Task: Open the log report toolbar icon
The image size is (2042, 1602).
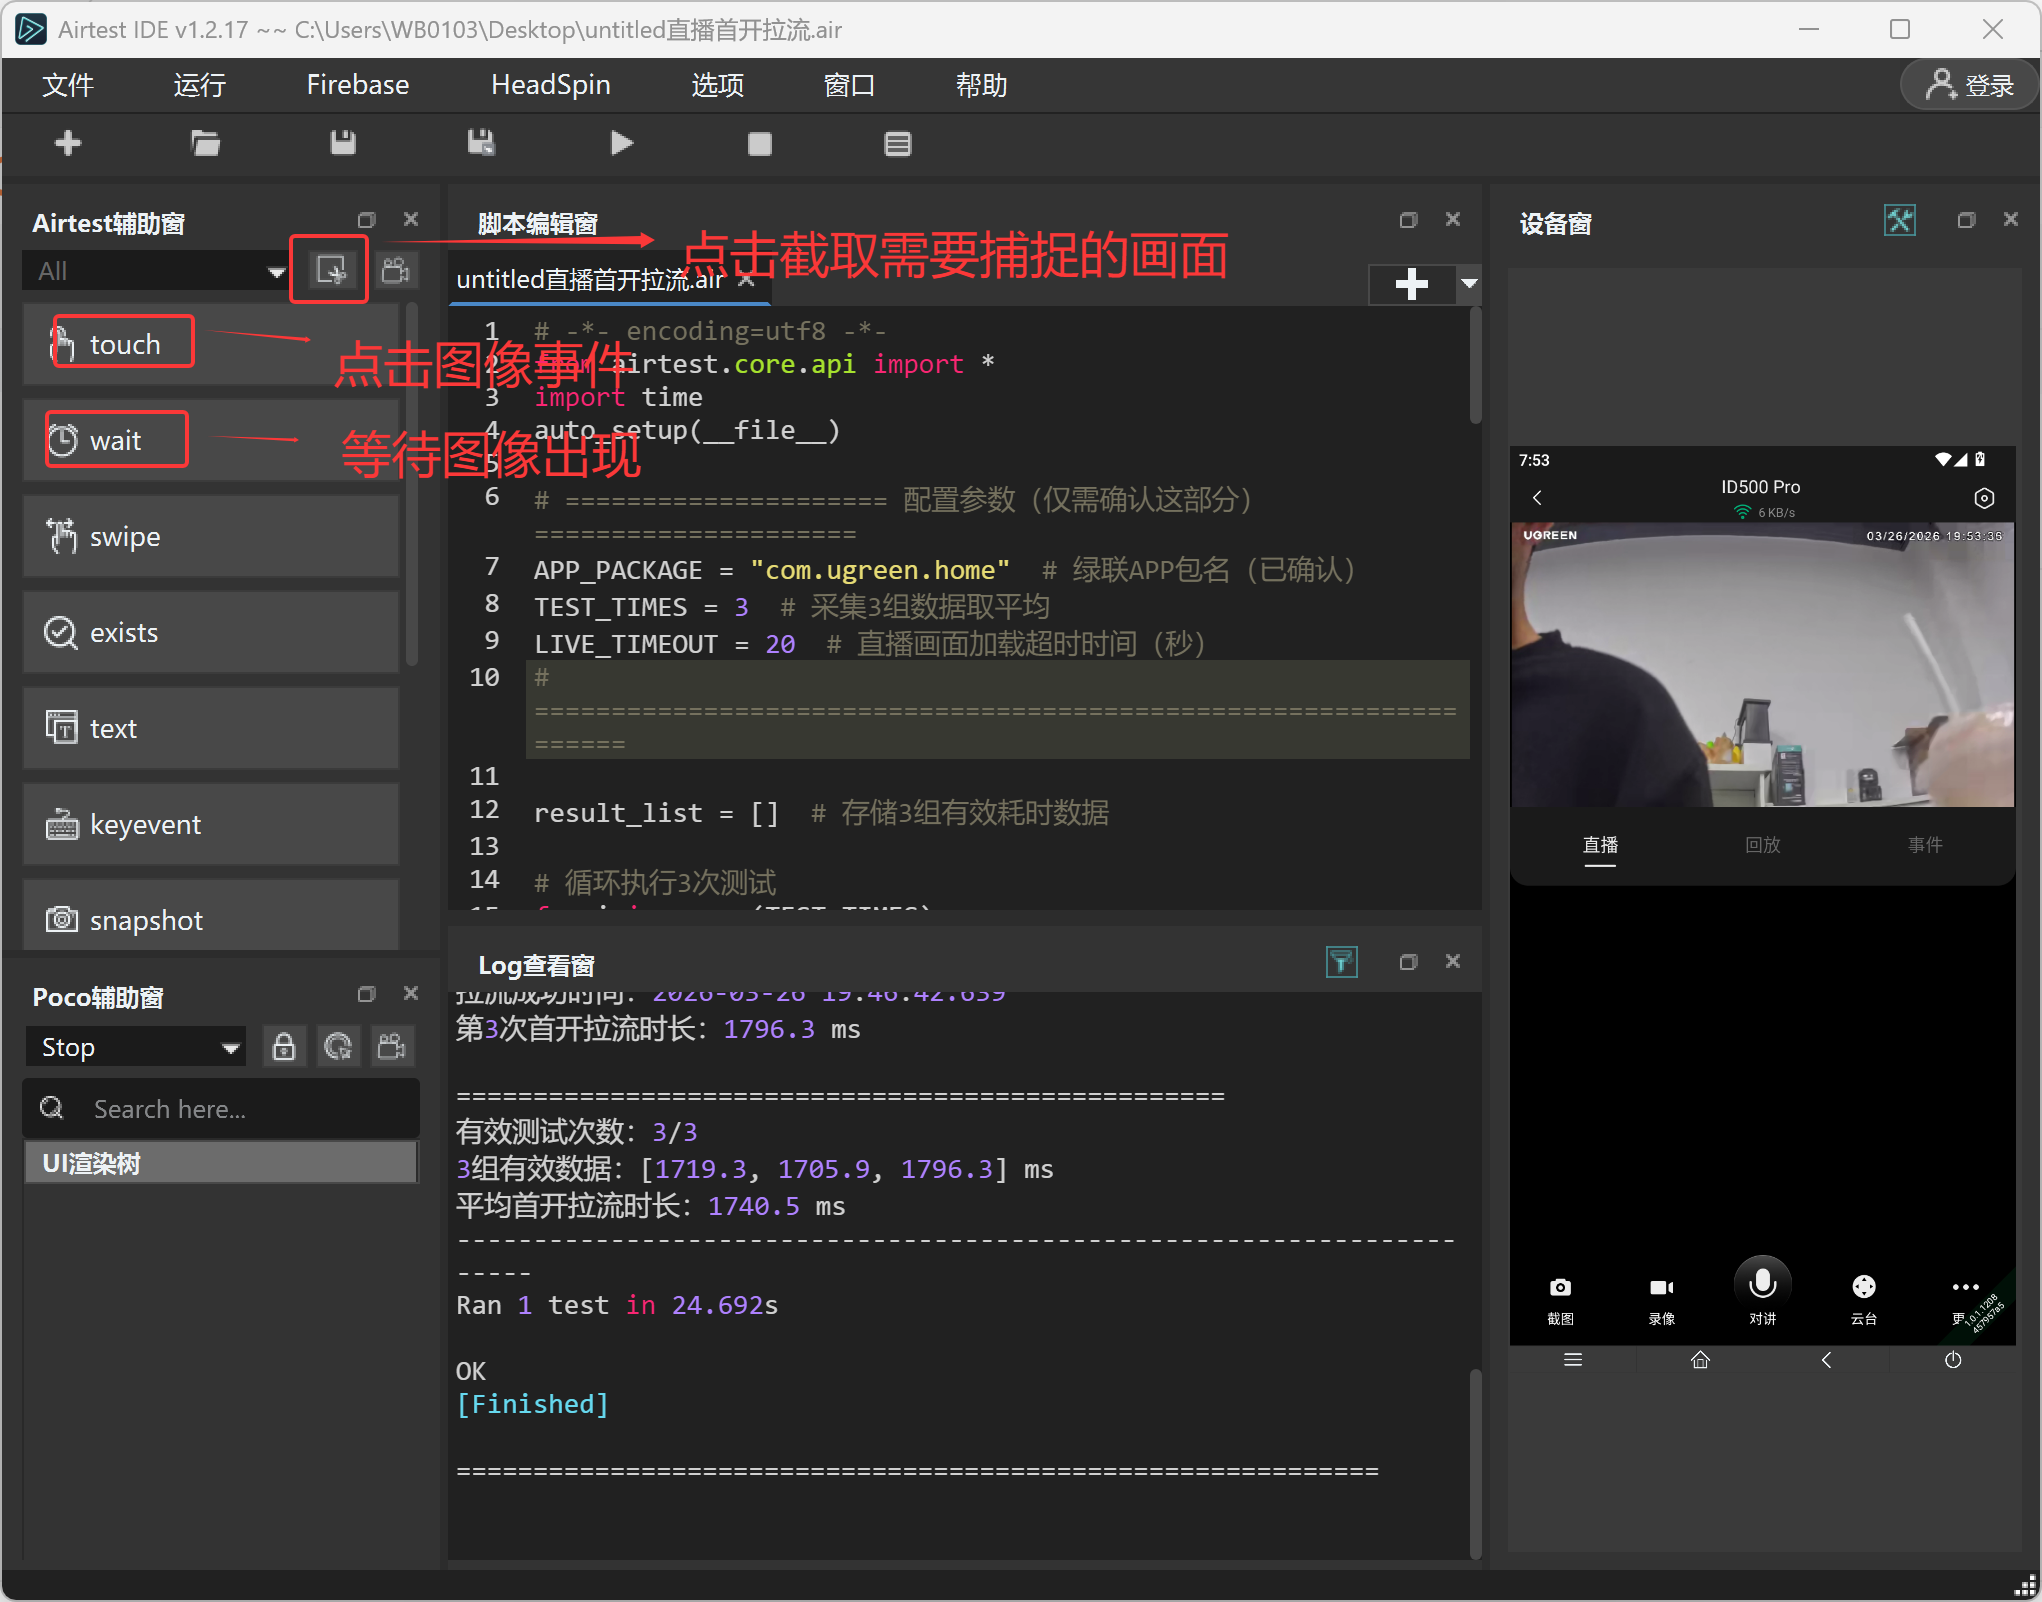Action: (897, 144)
